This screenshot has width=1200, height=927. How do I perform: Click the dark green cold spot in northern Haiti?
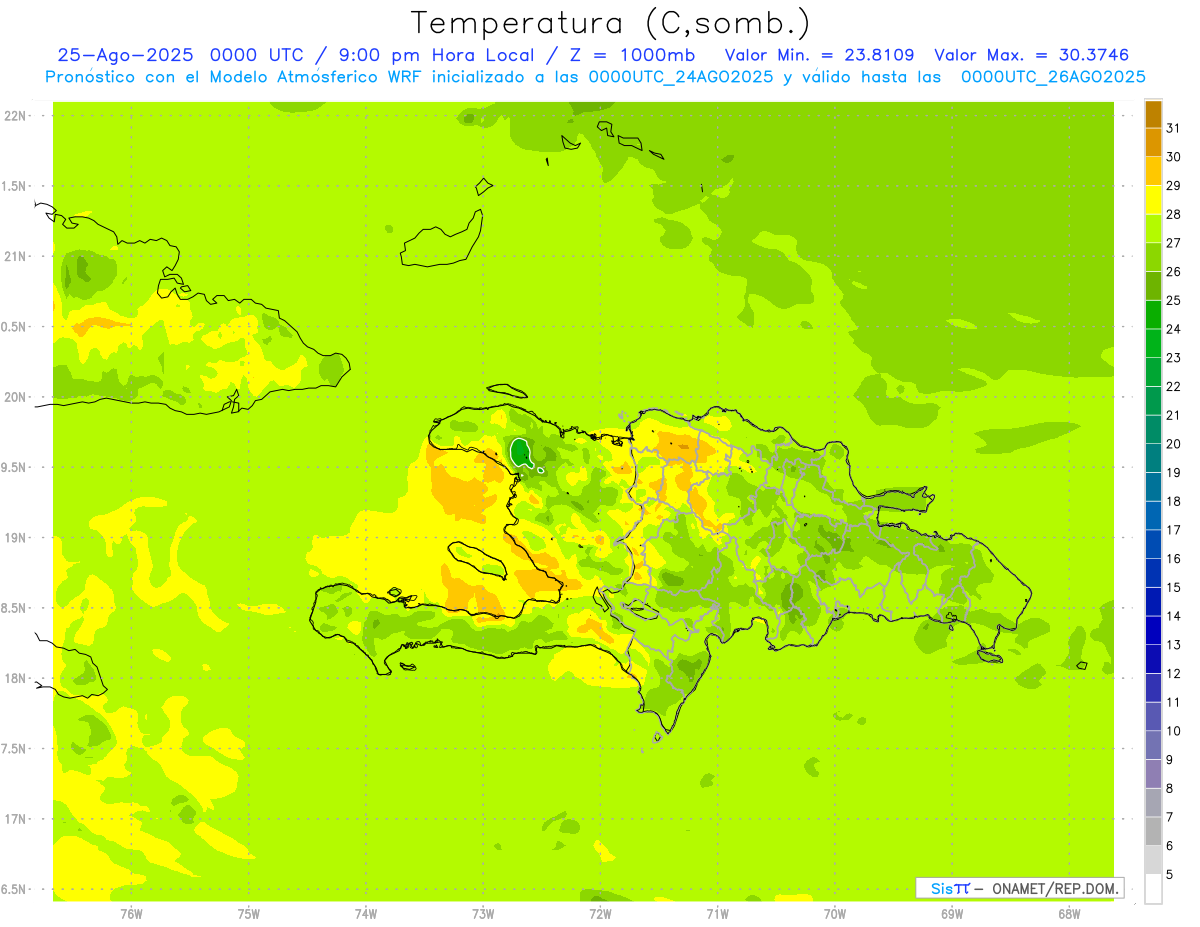520,453
